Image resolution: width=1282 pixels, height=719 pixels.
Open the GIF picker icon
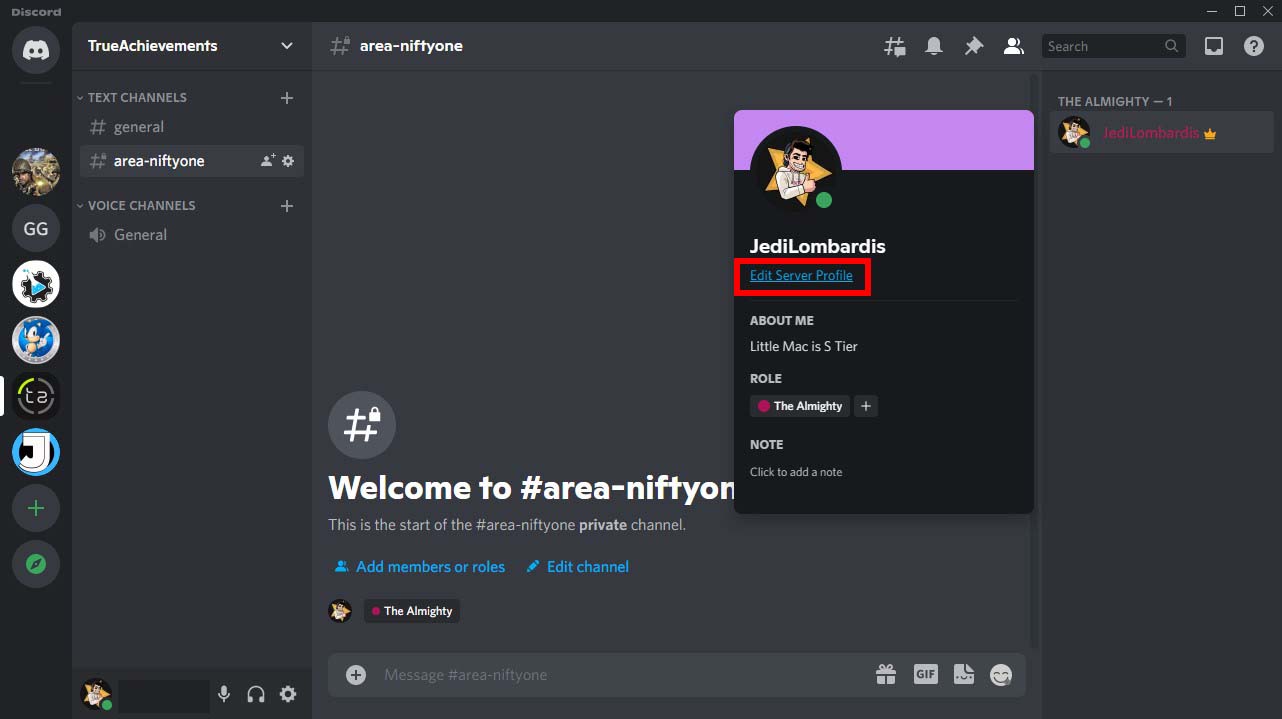(x=925, y=674)
